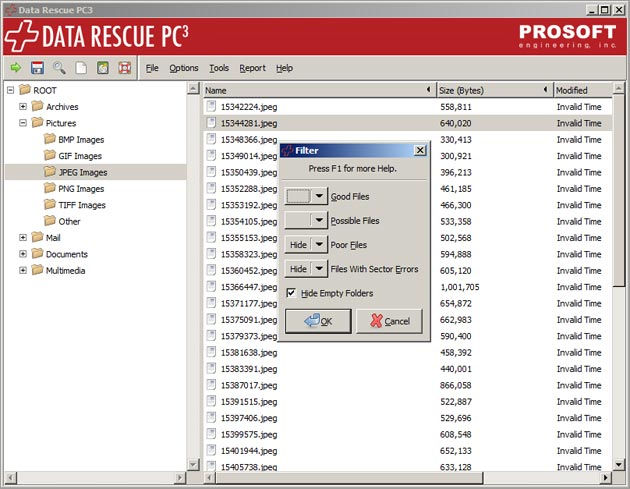Collapse the Pictures tree node
Image resolution: width=630 pixels, height=489 pixels.
[23, 123]
